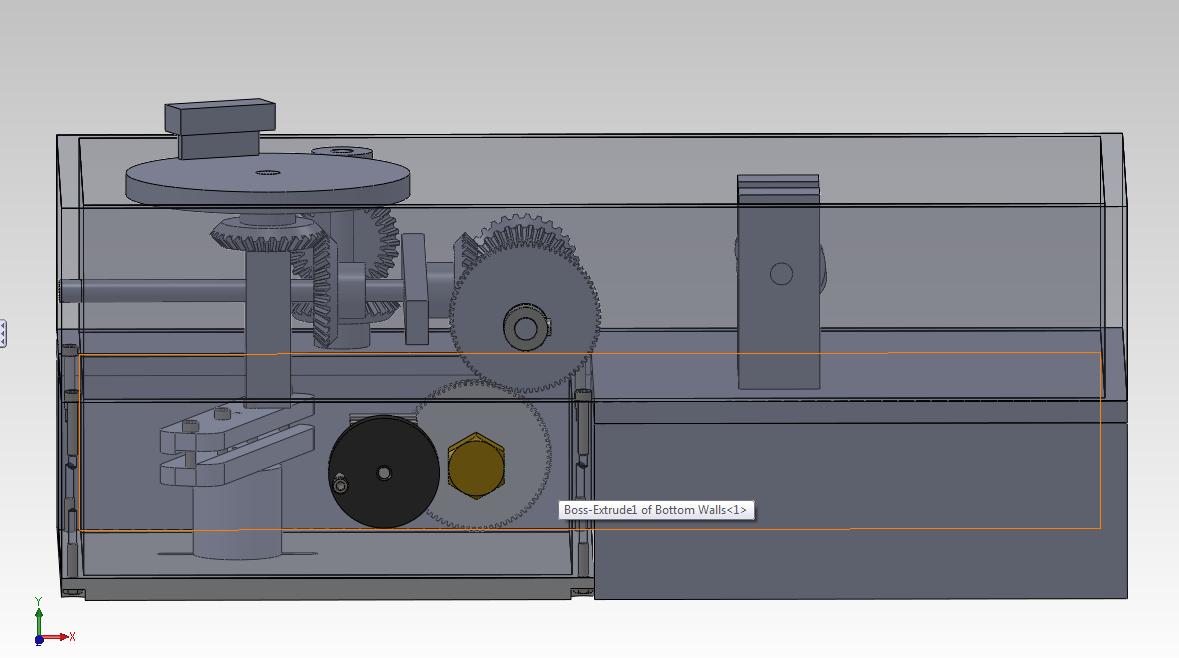Click the round hole in right upright block

(781, 274)
